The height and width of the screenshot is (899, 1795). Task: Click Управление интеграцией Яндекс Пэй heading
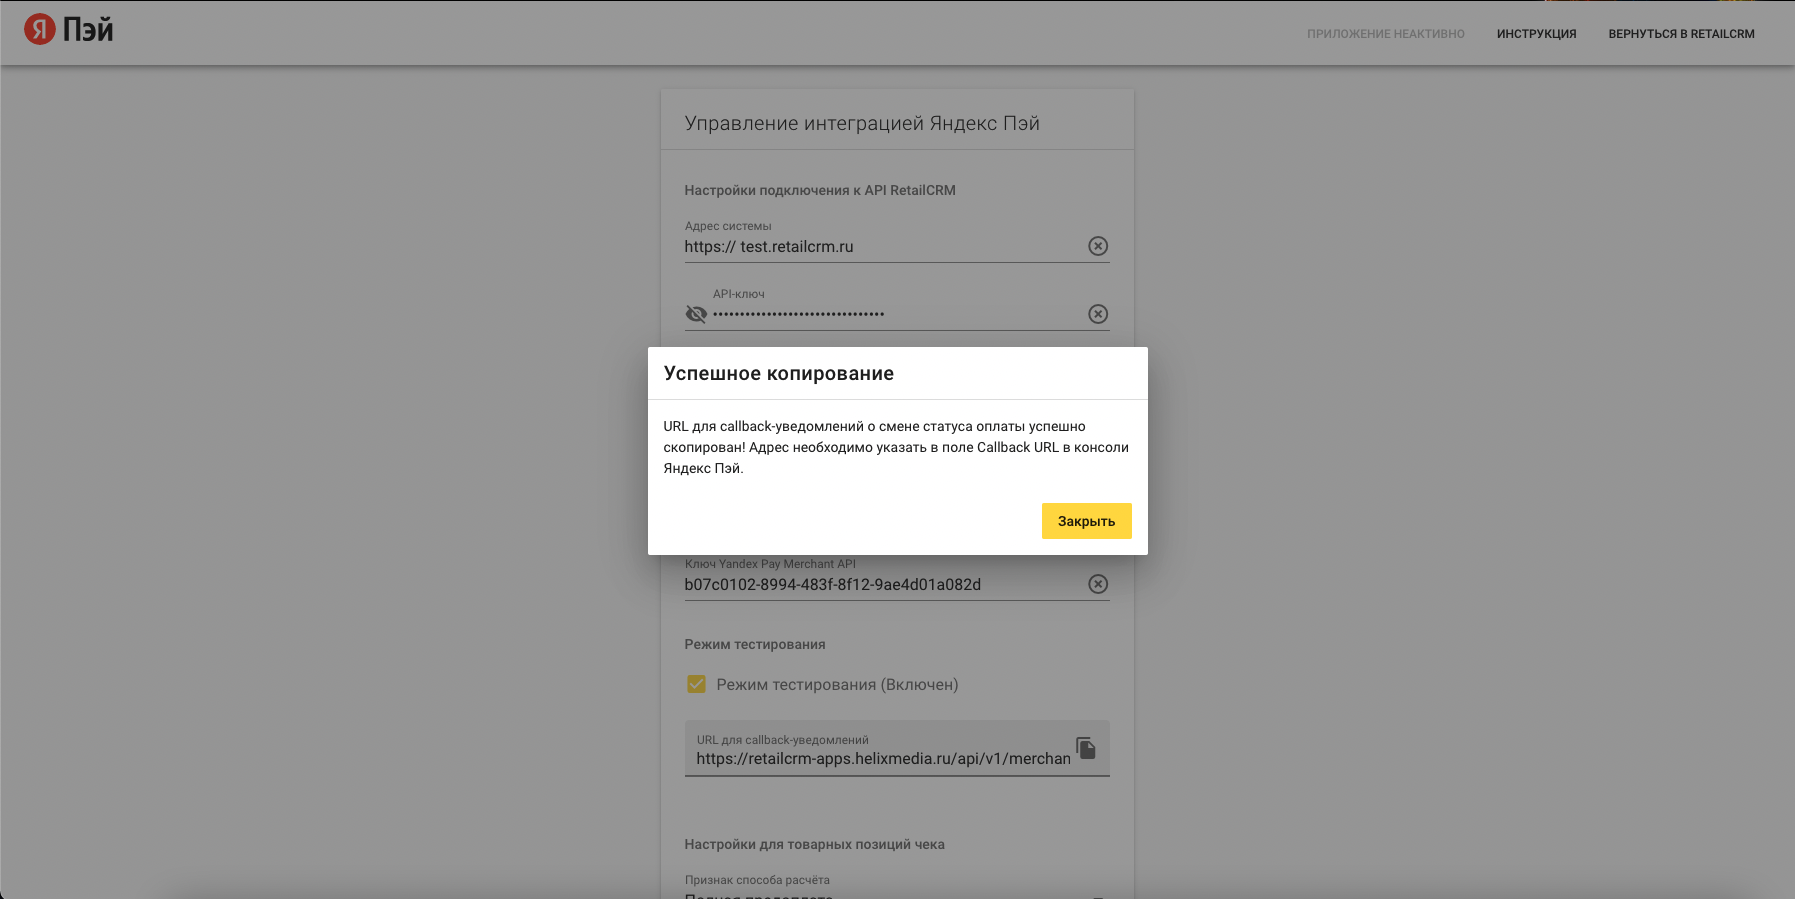tap(862, 123)
